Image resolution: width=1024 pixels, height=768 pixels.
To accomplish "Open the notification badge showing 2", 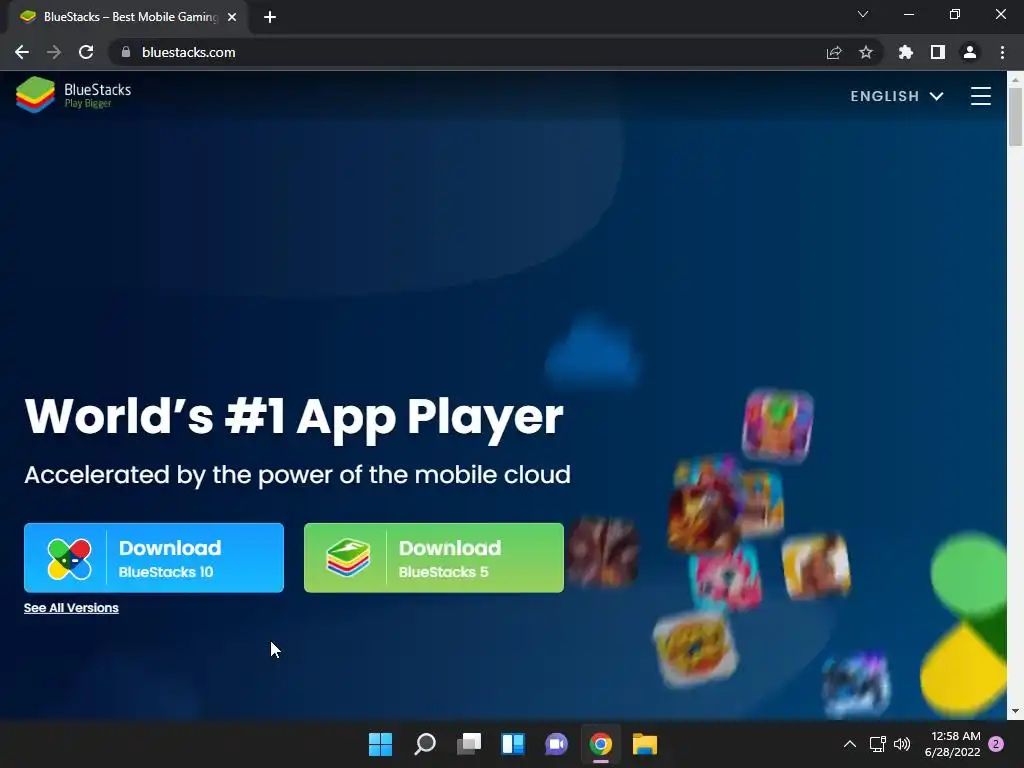I will pyautogui.click(x=996, y=744).
